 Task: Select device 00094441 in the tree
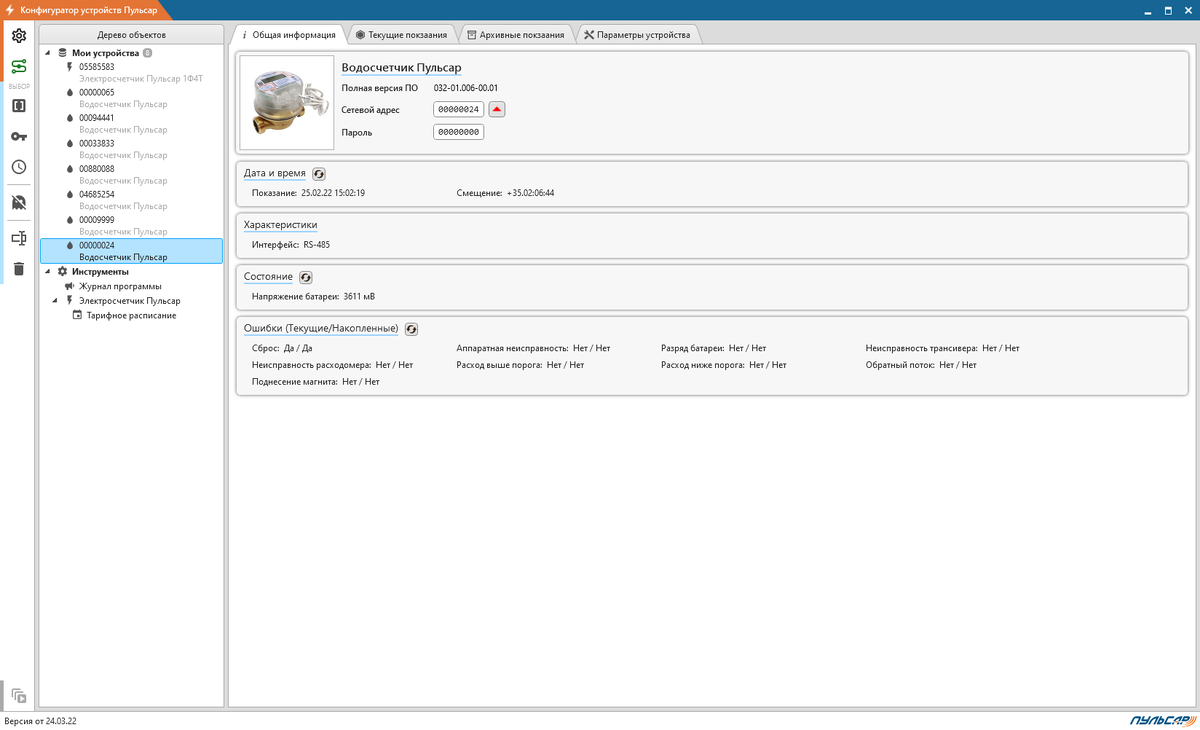pyautogui.click(x=131, y=123)
